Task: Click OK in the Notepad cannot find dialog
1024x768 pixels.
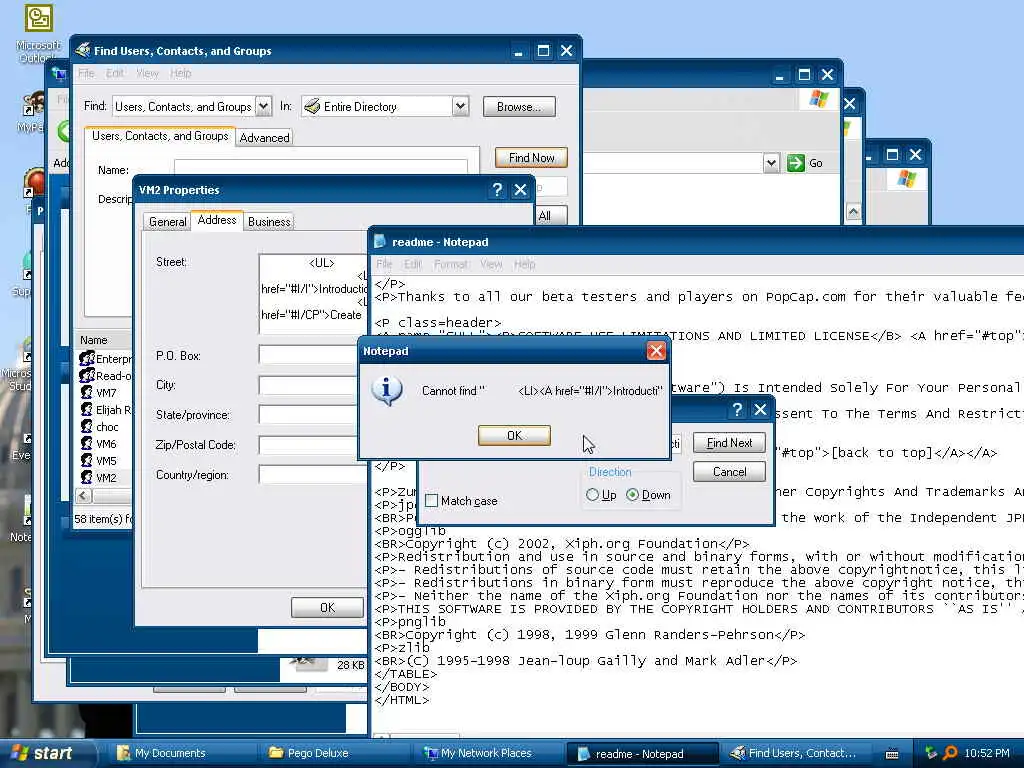Action: click(x=514, y=435)
